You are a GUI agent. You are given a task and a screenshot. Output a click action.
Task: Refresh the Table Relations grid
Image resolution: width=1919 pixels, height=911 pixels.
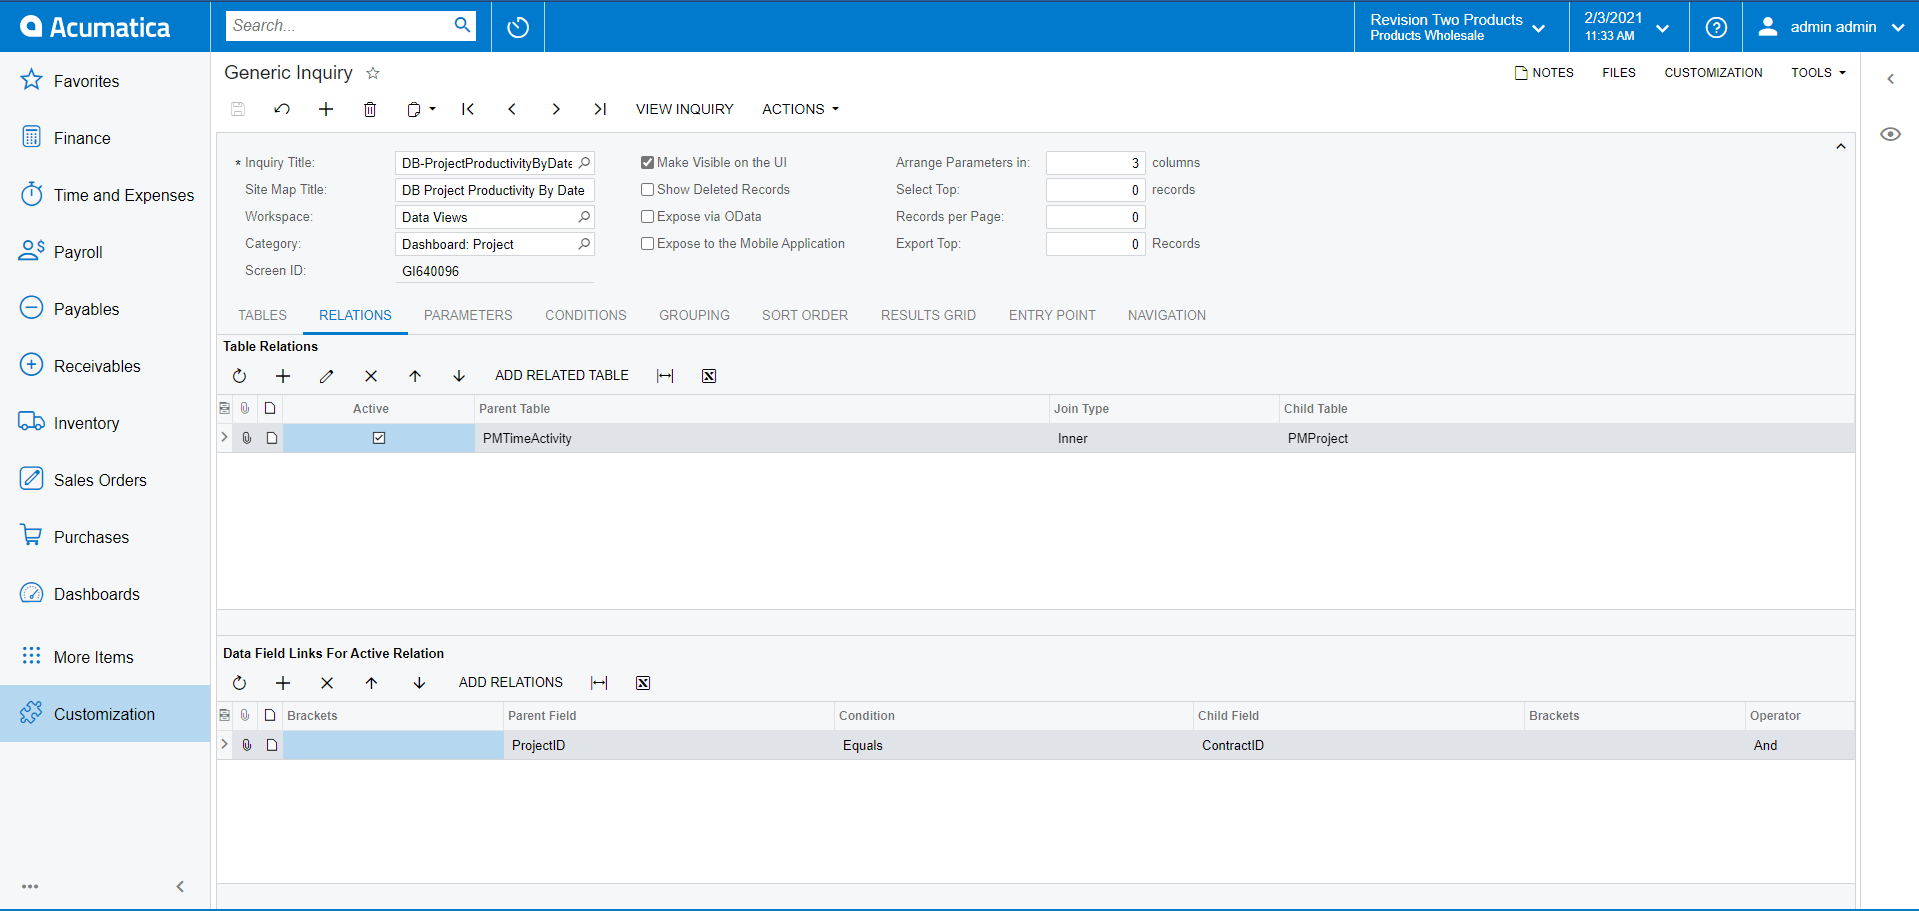pyautogui.click(x=239, y=376)
